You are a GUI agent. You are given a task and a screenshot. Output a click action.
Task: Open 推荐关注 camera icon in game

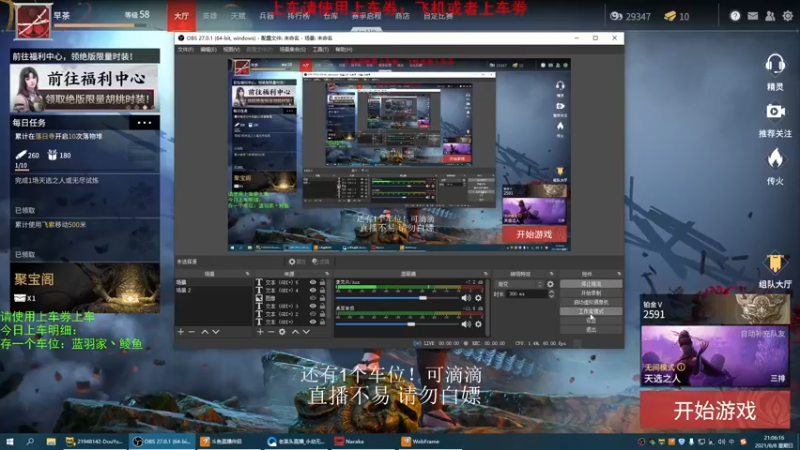click(775, 111)
